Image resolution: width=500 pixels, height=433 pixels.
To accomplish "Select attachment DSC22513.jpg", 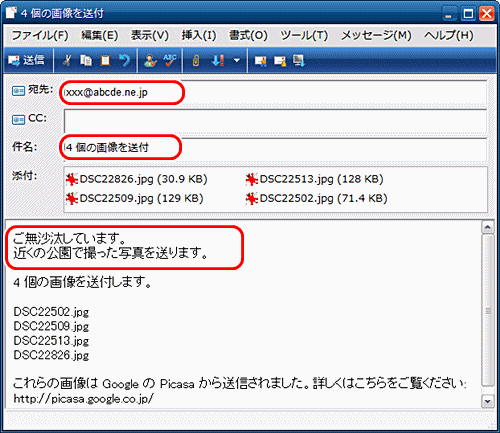I will (314, 179).
